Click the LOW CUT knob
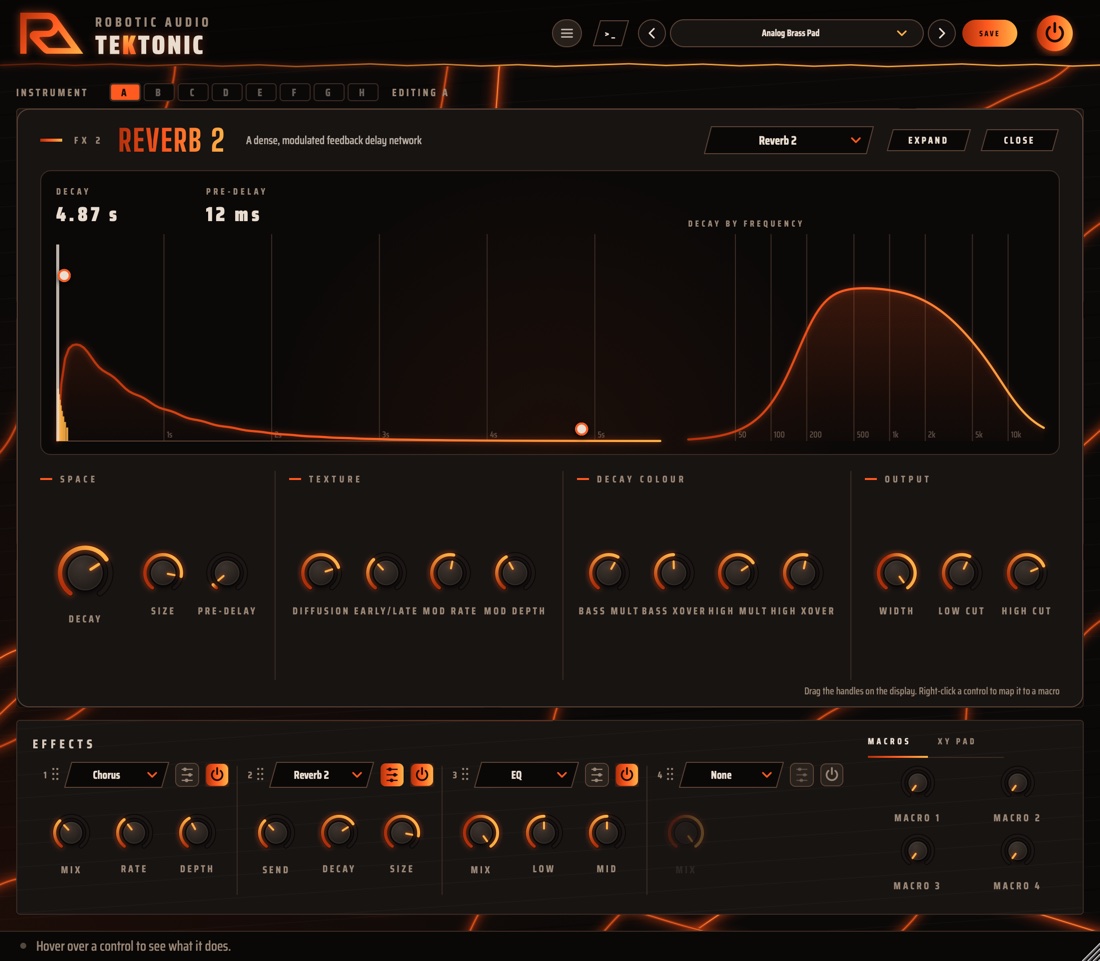Image resolution: width=1100 pixels, height=961 pixels. 961,572
